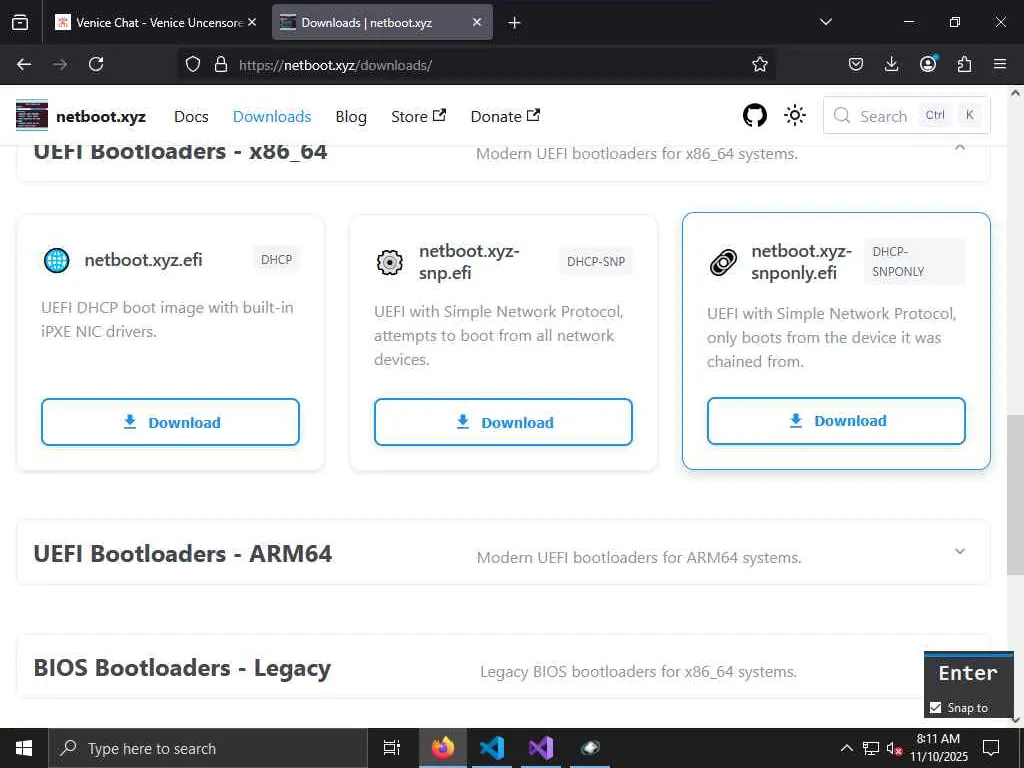This screenshot has width=1024, height=768.
Task: Click the forward navigation arrow
Action: pos(60,64)
